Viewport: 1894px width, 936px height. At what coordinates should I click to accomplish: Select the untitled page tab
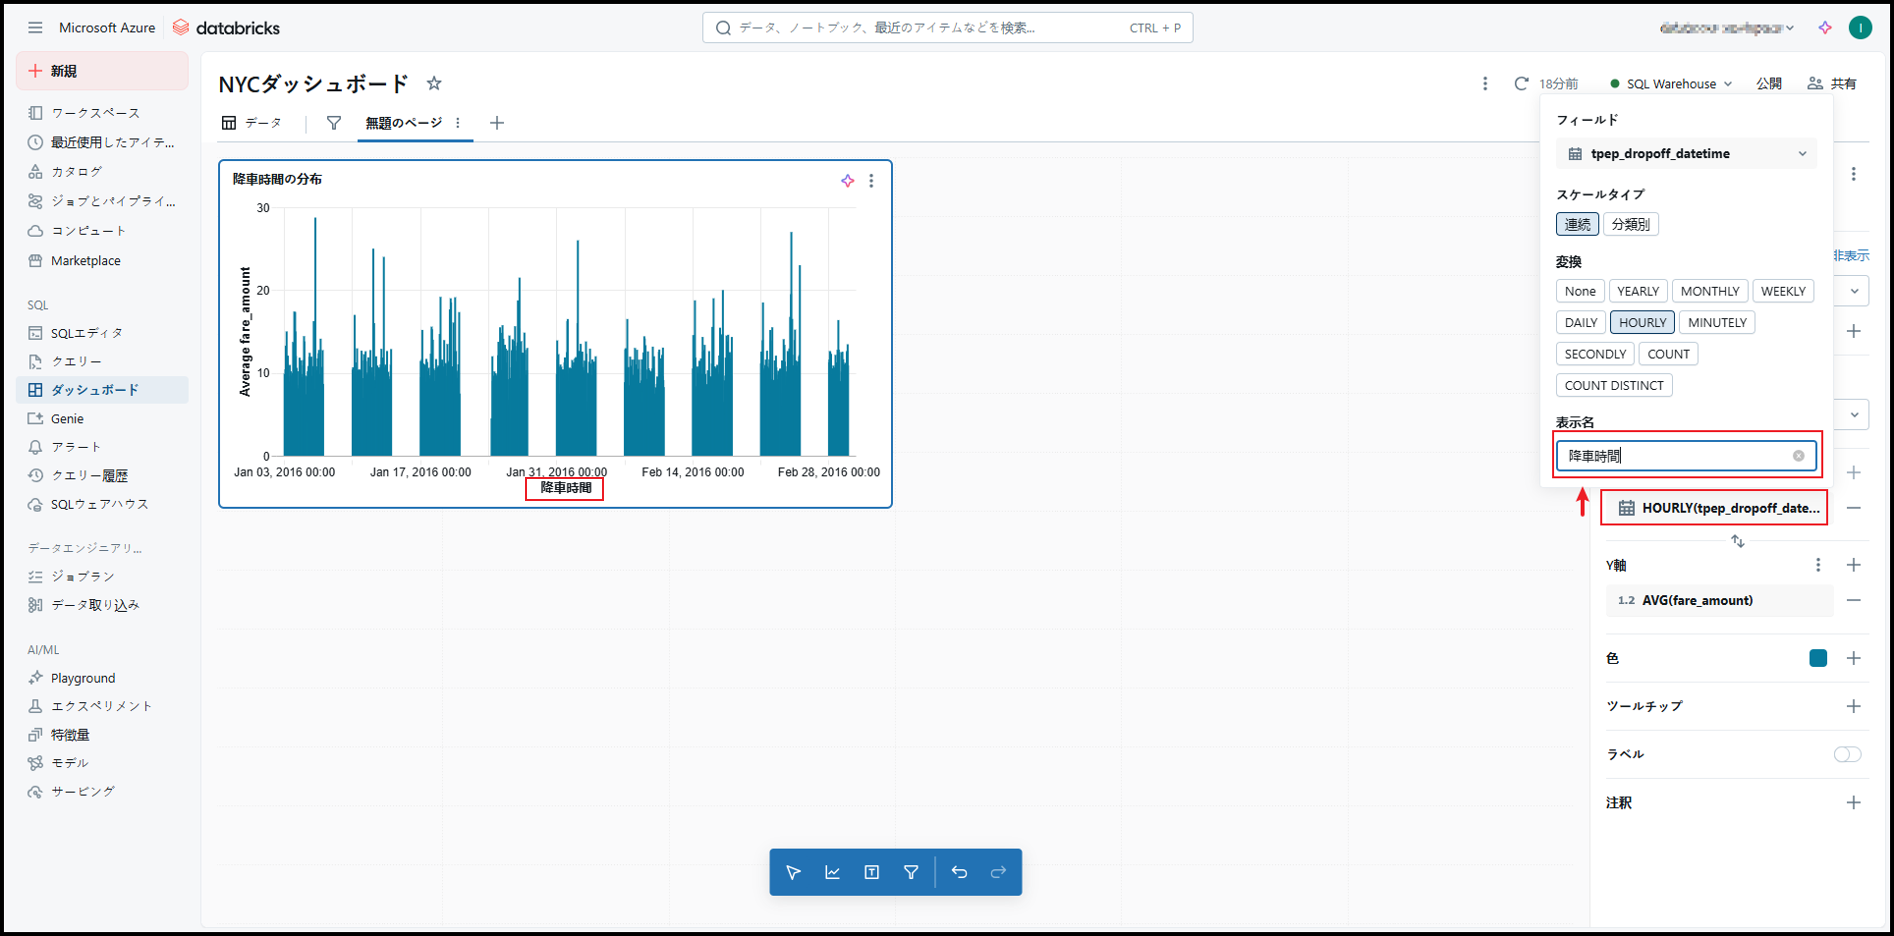pyautogui.click(x=403, y=123)
